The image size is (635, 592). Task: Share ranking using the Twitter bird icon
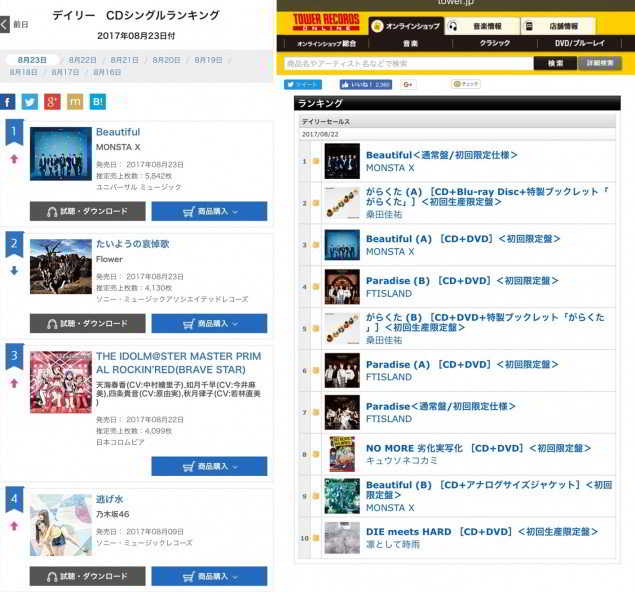click(x=30, y=102)
